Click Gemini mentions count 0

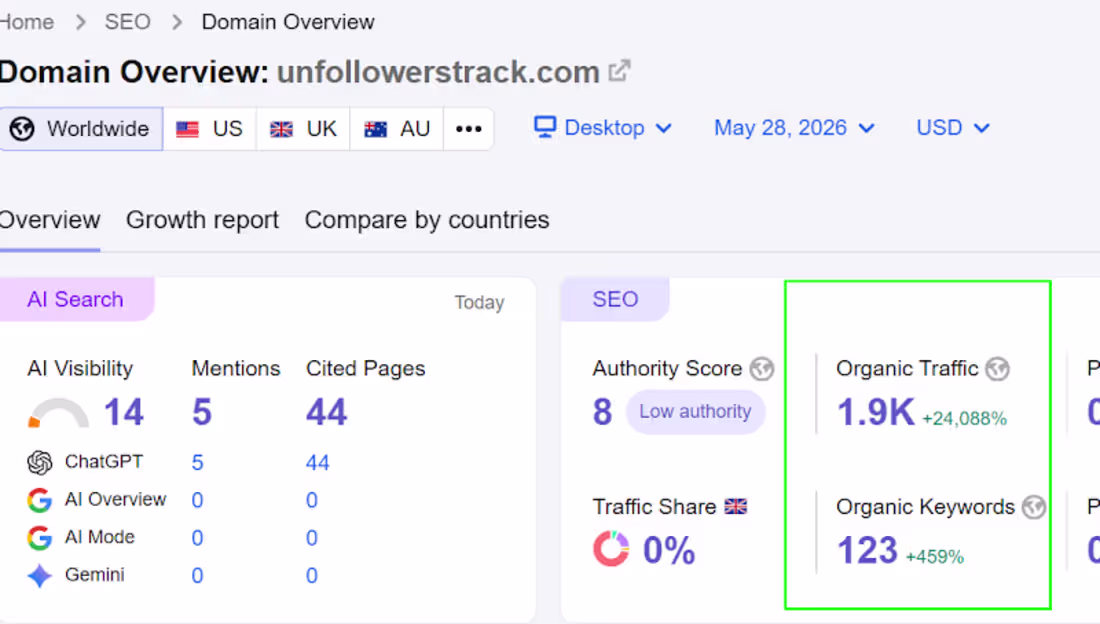[197, 576]
